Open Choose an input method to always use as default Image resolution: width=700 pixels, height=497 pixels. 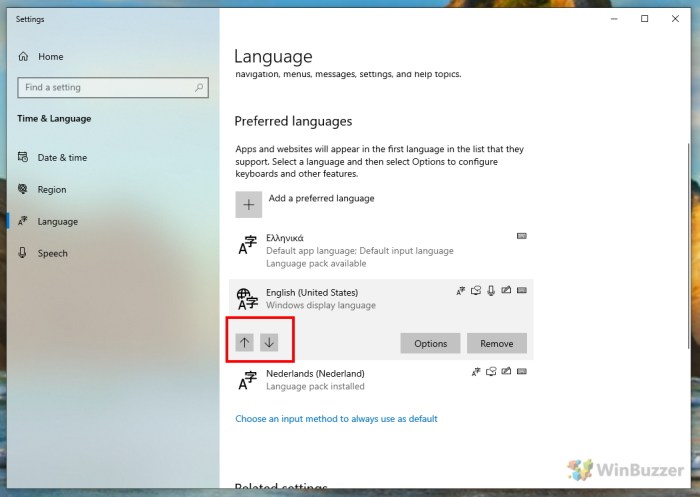coord(336,419)
